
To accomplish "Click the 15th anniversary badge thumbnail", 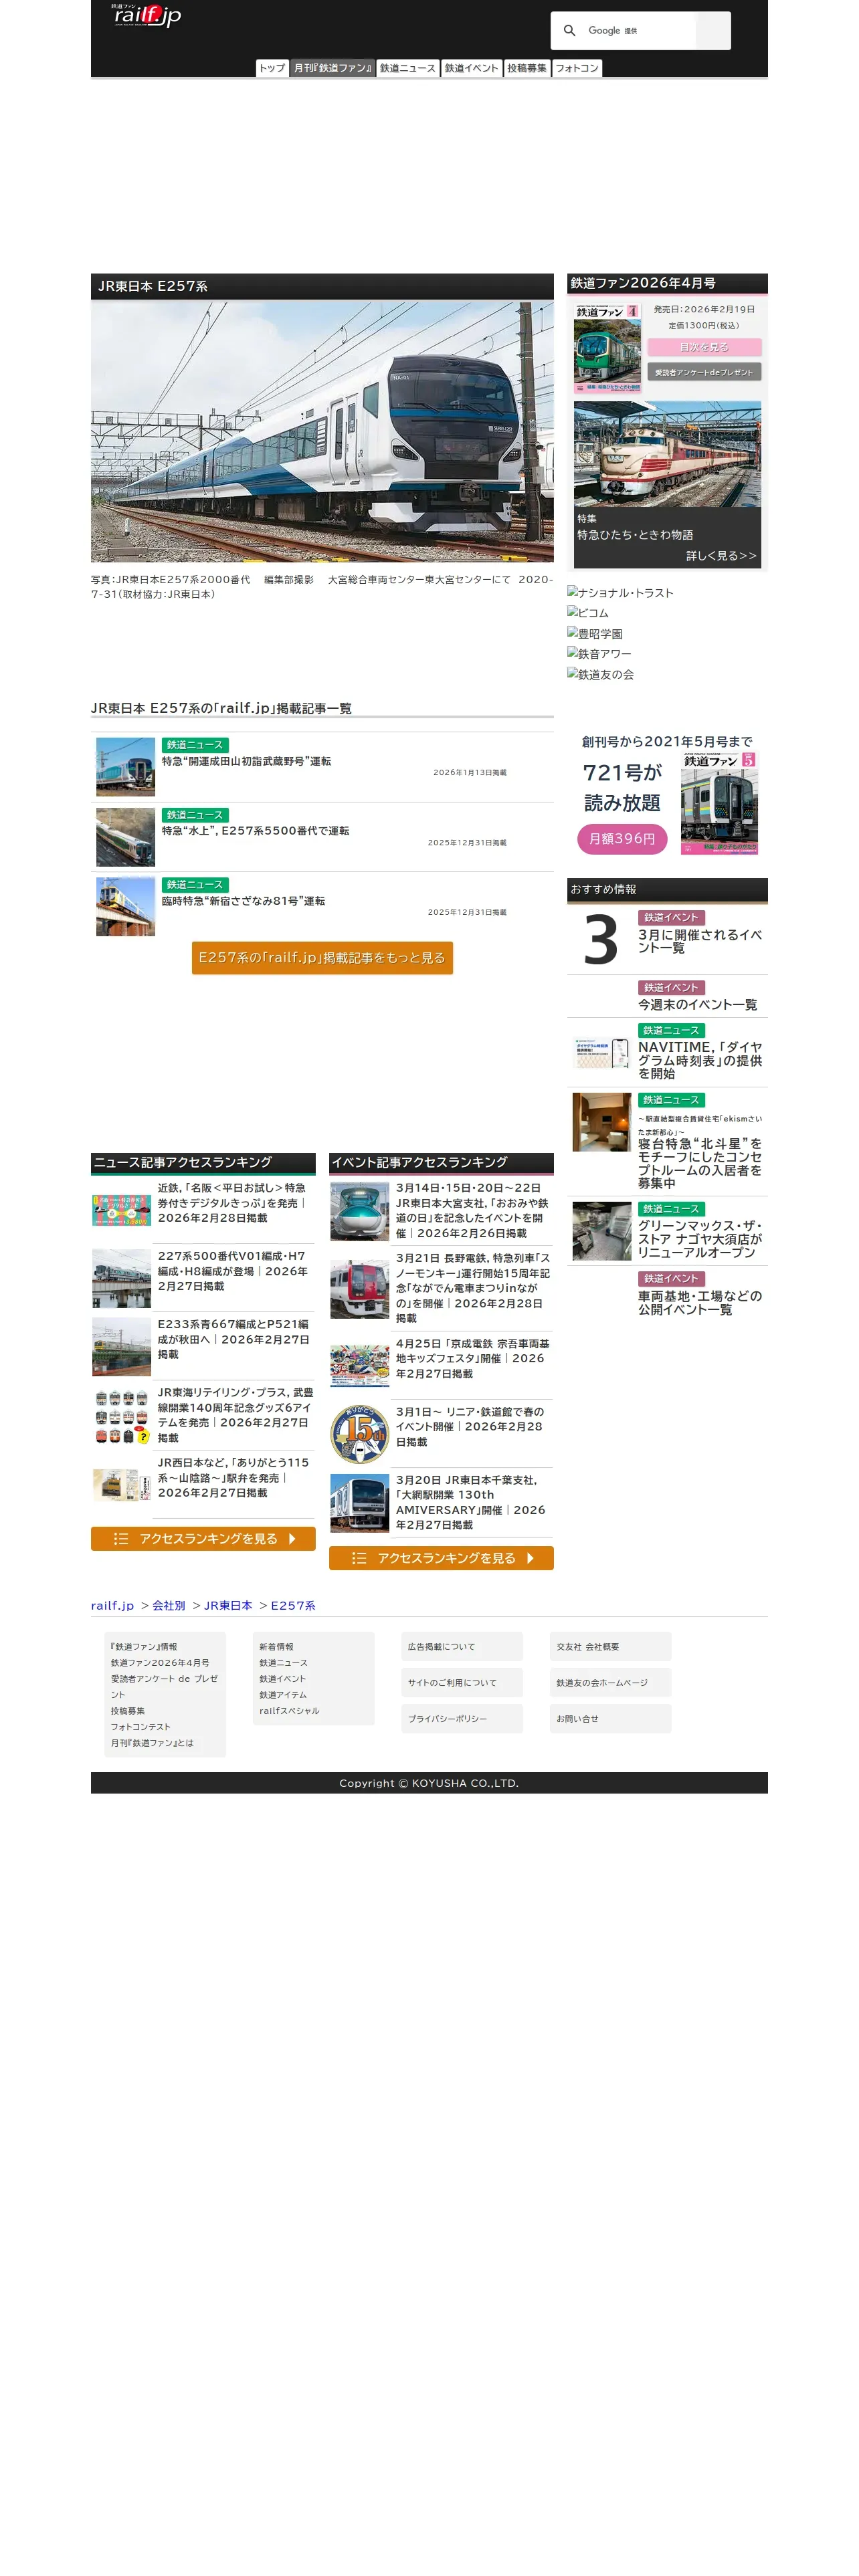I will [359, 1434].
